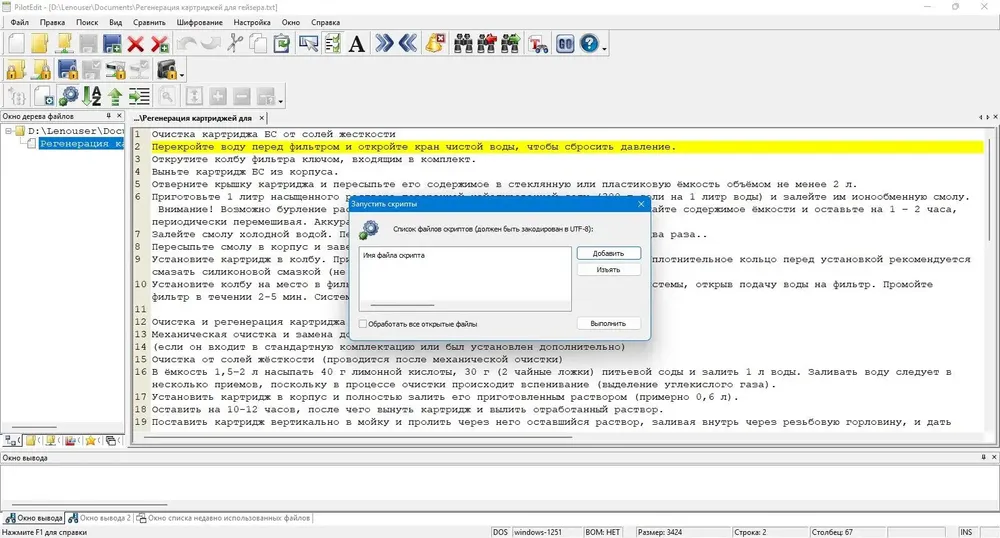Open the Файл menu
Viewport: 1000px width, 538px height.
[x=19, y=22]
